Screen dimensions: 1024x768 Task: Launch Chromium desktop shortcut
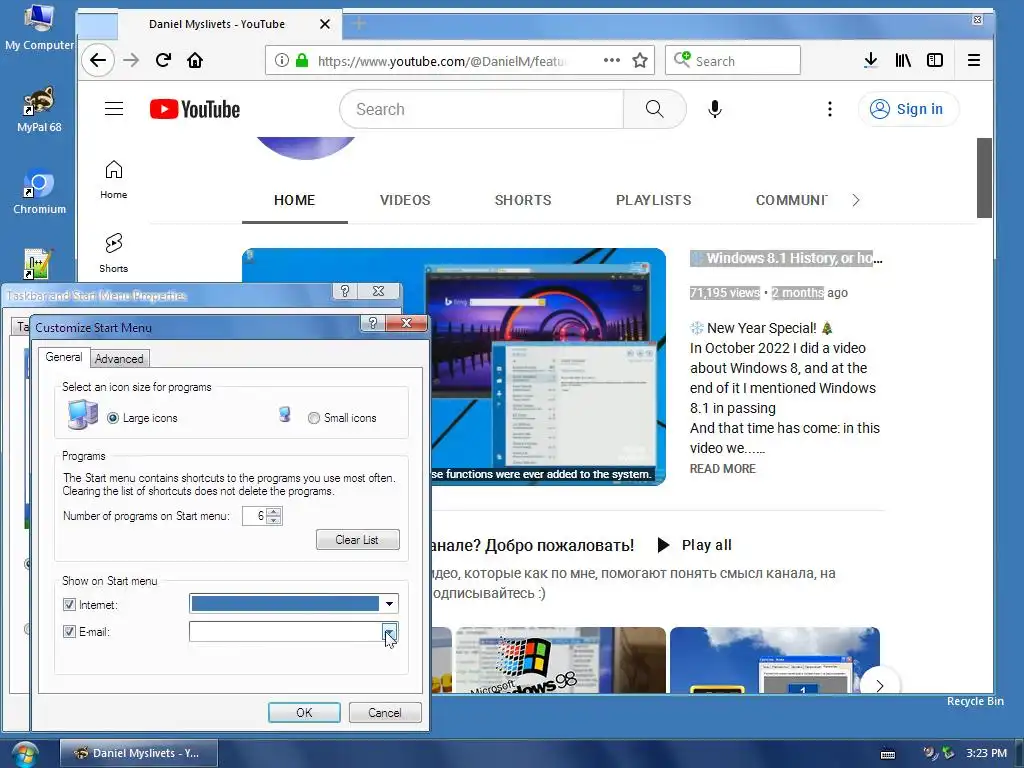(39, 191)
